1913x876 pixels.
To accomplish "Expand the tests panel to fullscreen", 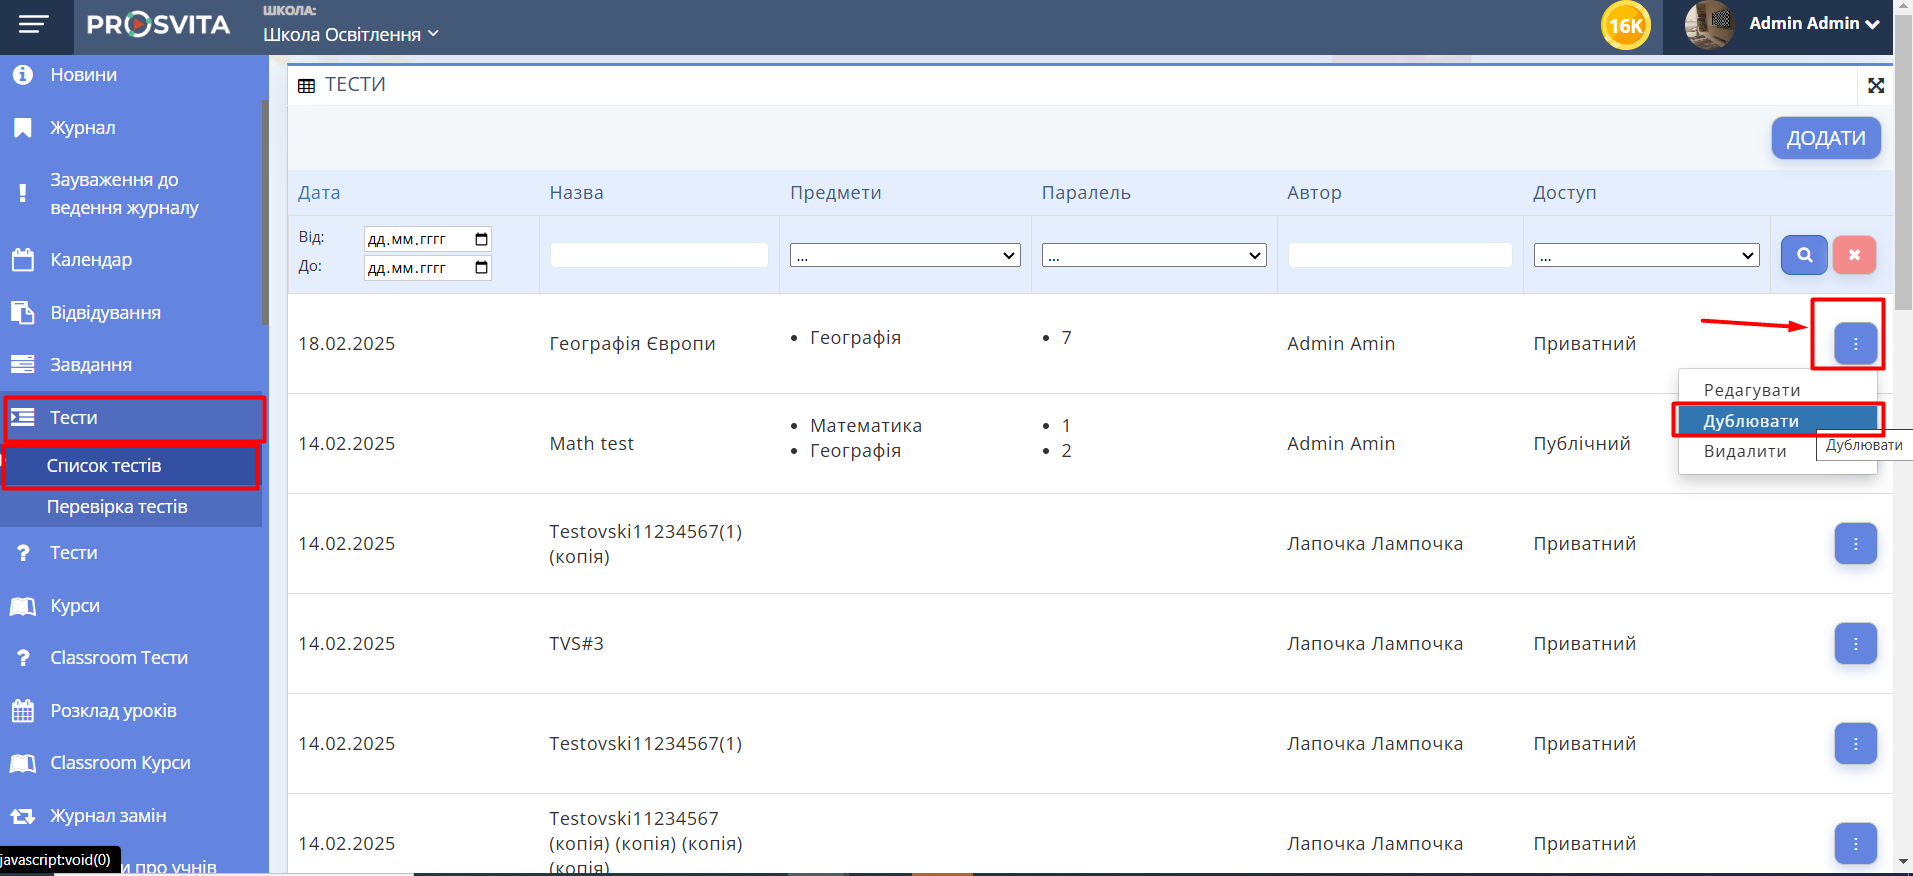I will [x=1876, y=86].
